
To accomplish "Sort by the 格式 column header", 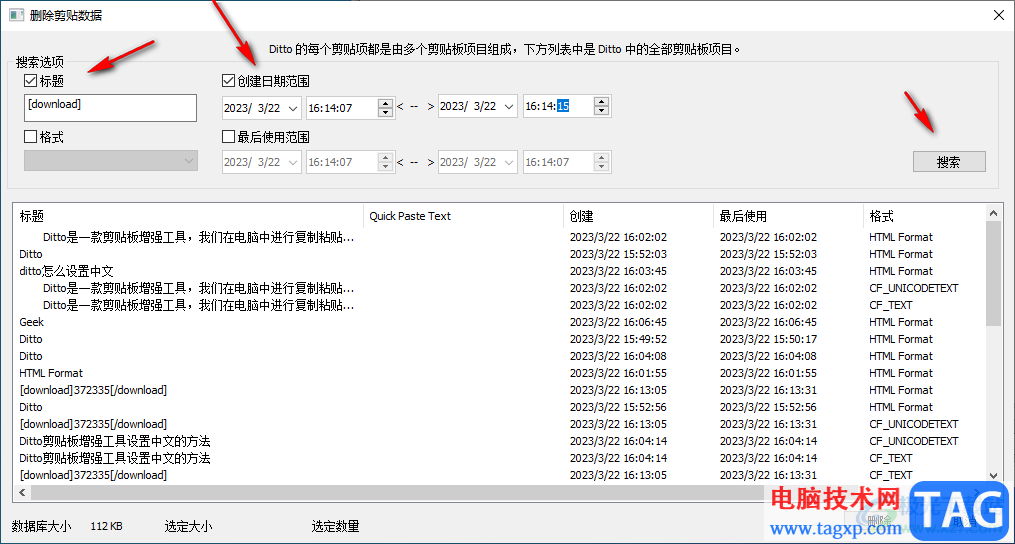I will coord(924,216).
